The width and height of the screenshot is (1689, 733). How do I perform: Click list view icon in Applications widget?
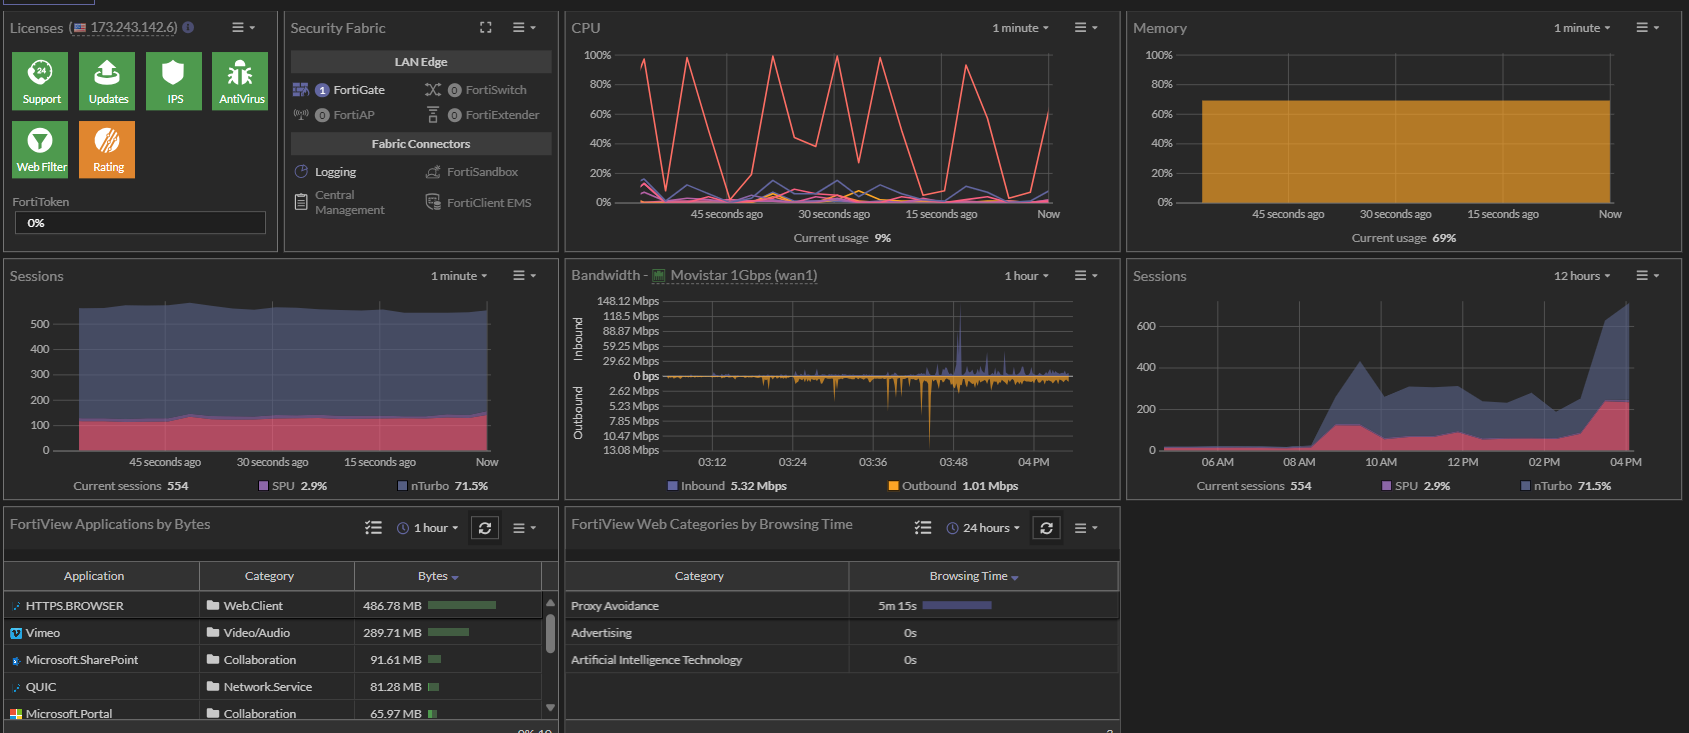[373, 528]
